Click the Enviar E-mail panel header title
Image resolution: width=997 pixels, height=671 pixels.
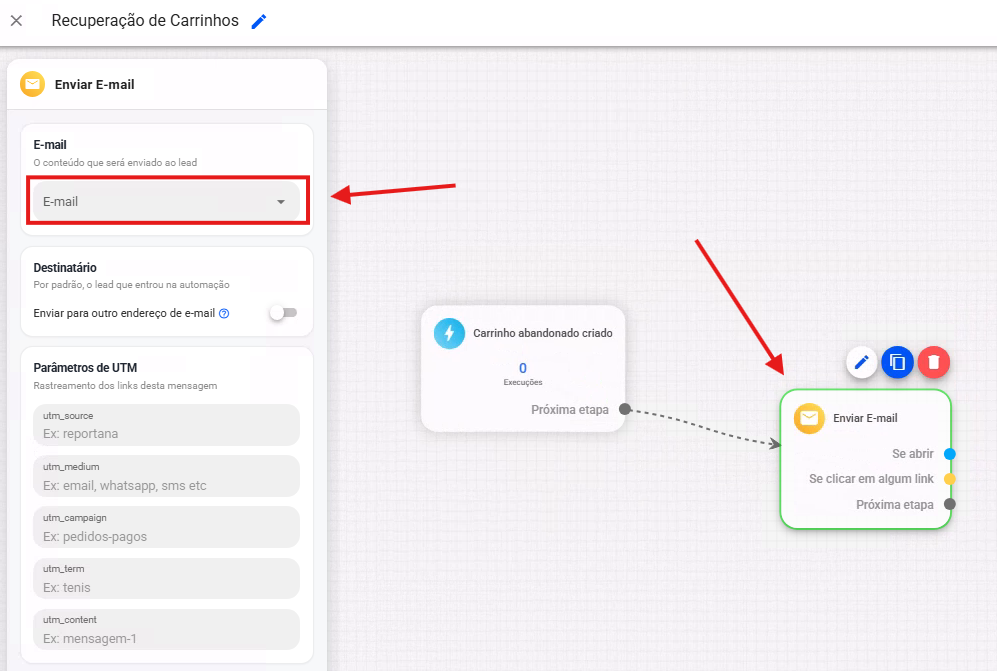pos(95,85)
